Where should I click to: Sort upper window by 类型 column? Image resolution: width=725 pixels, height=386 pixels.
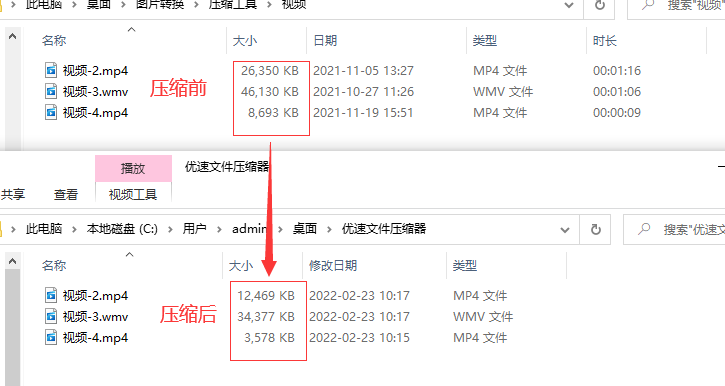pos(485,41)
